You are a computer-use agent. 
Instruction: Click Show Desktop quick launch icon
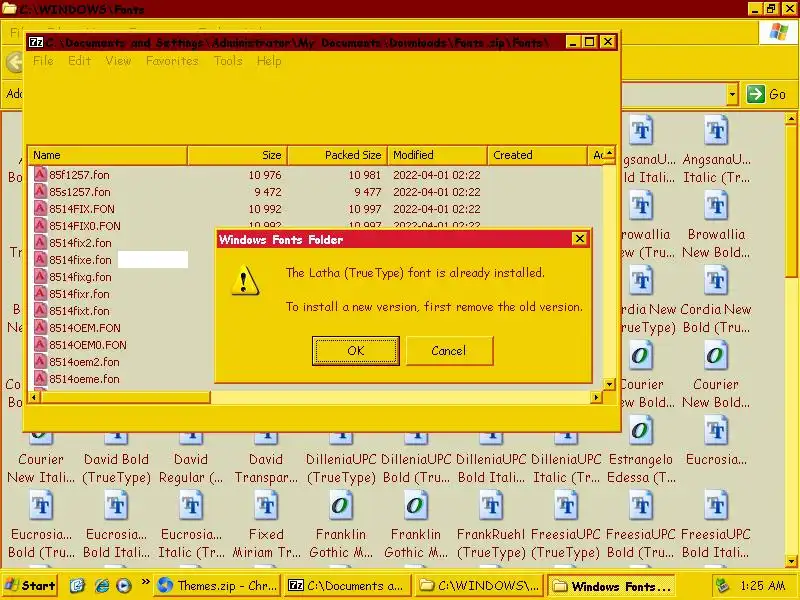(77, 585)
